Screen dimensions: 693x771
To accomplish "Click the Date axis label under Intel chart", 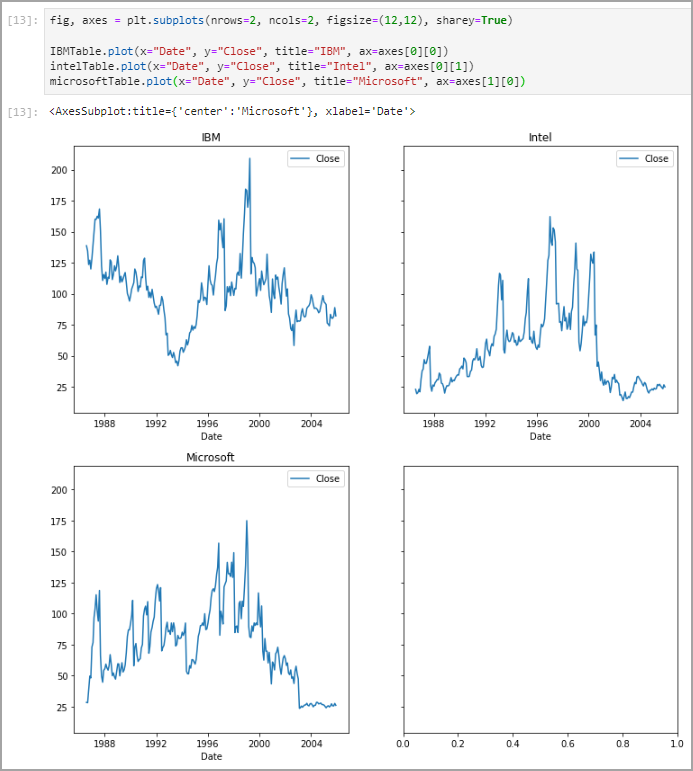I will click(x=540, y=437).
